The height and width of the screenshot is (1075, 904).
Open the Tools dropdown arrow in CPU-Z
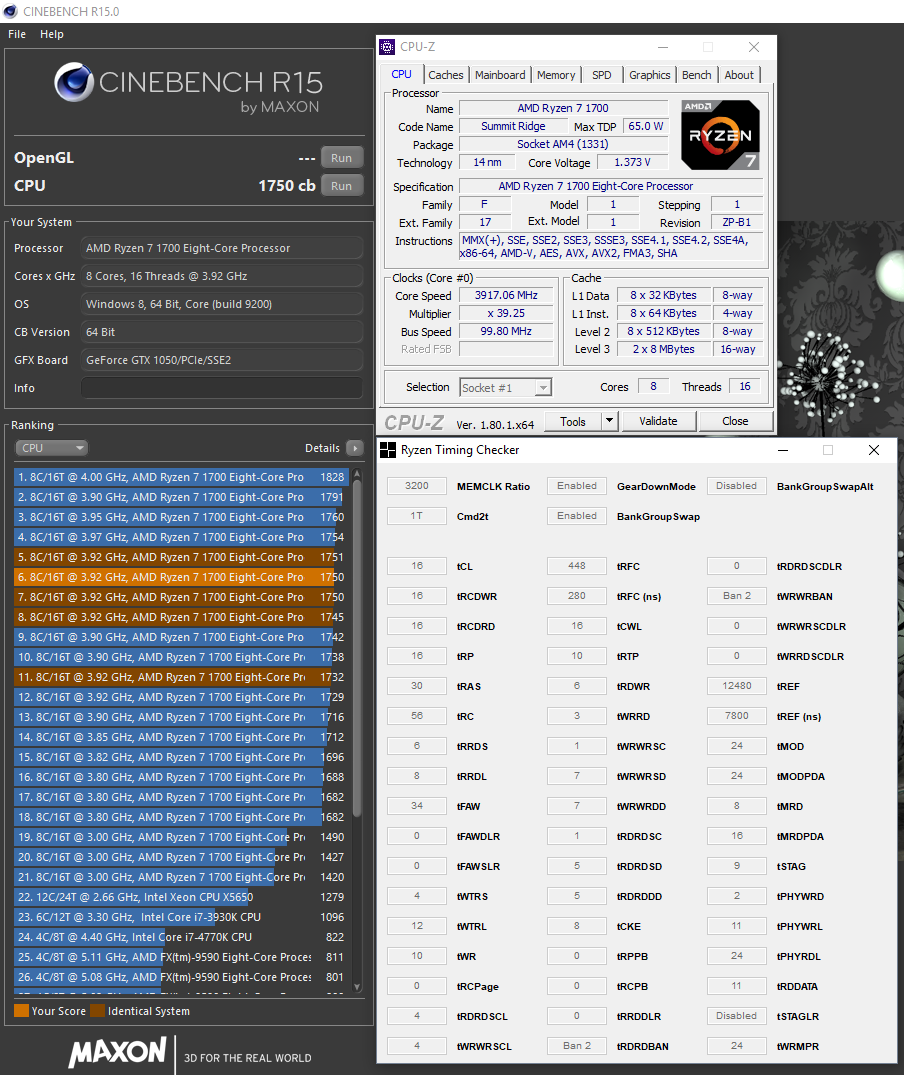609,421
